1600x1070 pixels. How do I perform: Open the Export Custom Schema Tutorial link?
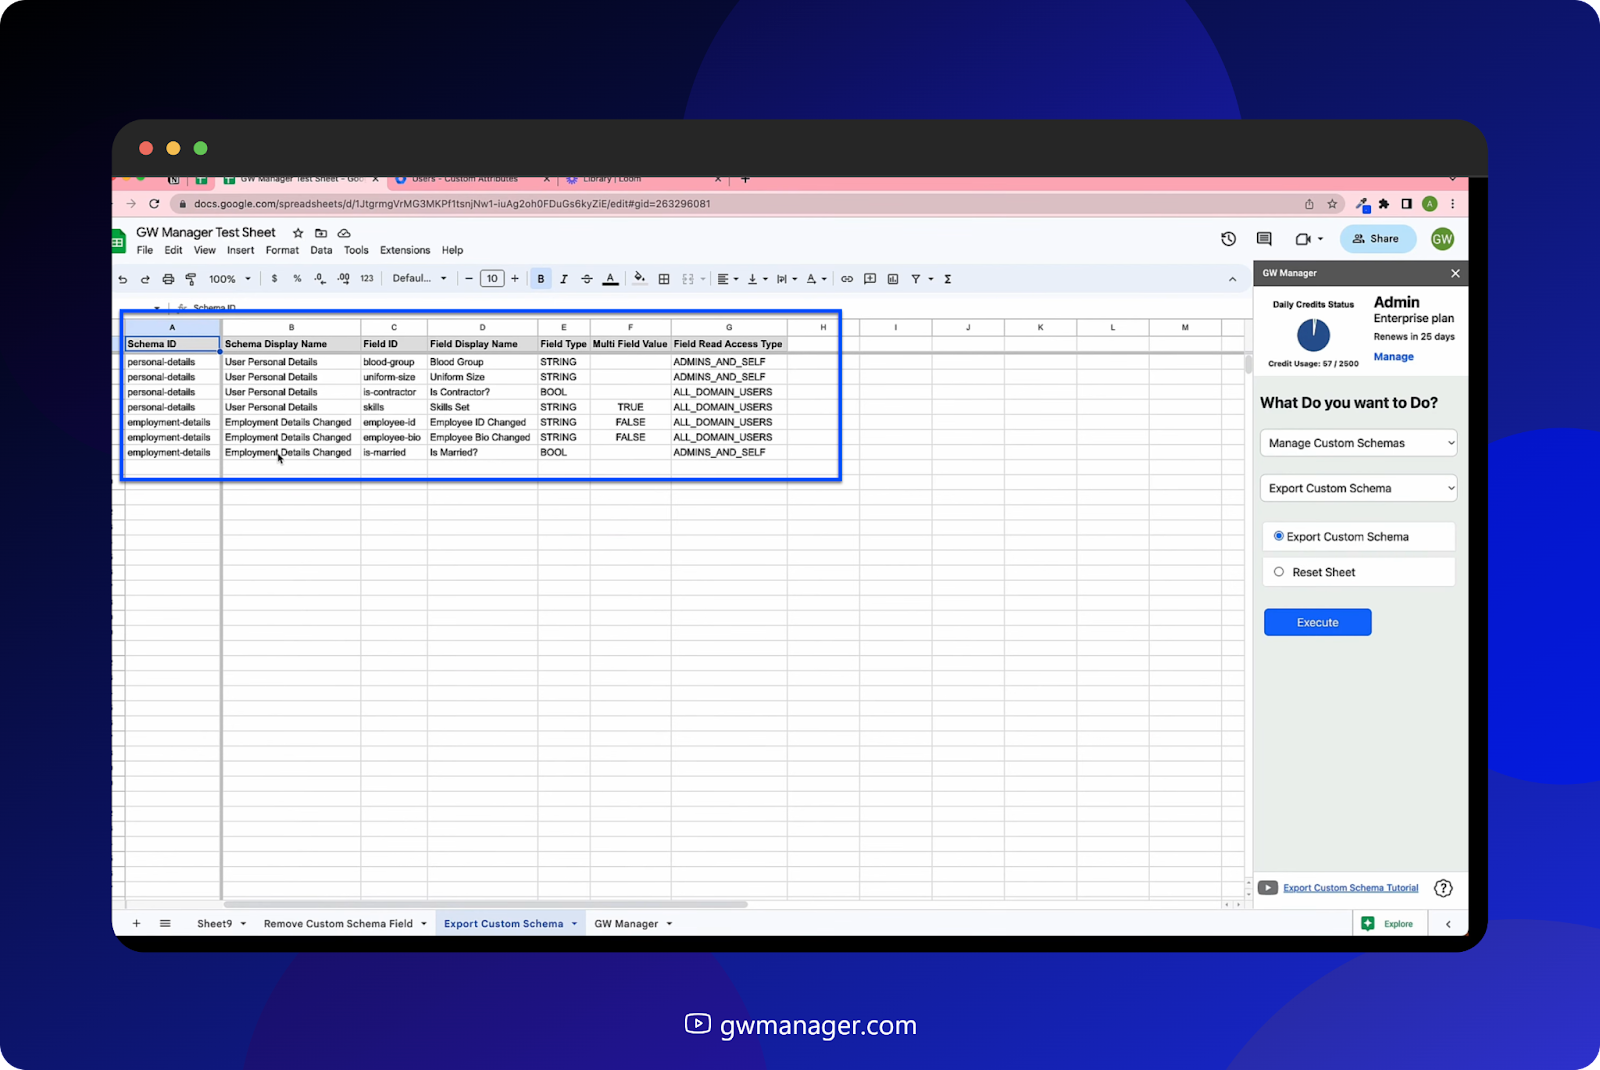1350,888
